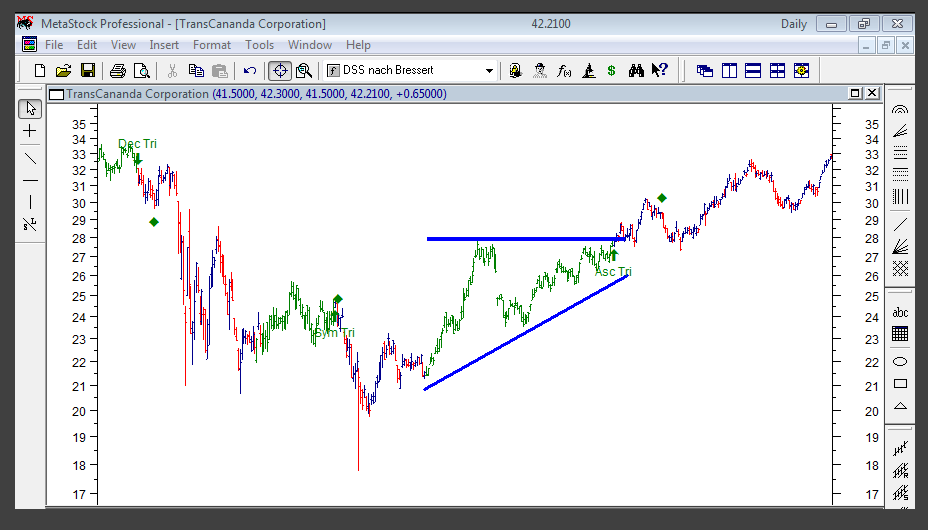This screenshot has width=928, height=530.
Task: Click the Copy icon
Action: (x=196, y=71)
